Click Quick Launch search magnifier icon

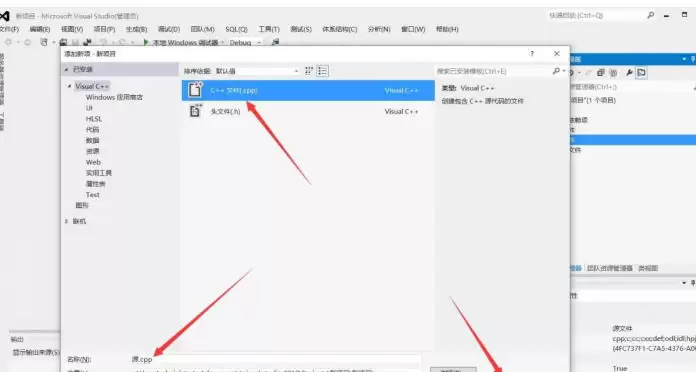point(651,16)
